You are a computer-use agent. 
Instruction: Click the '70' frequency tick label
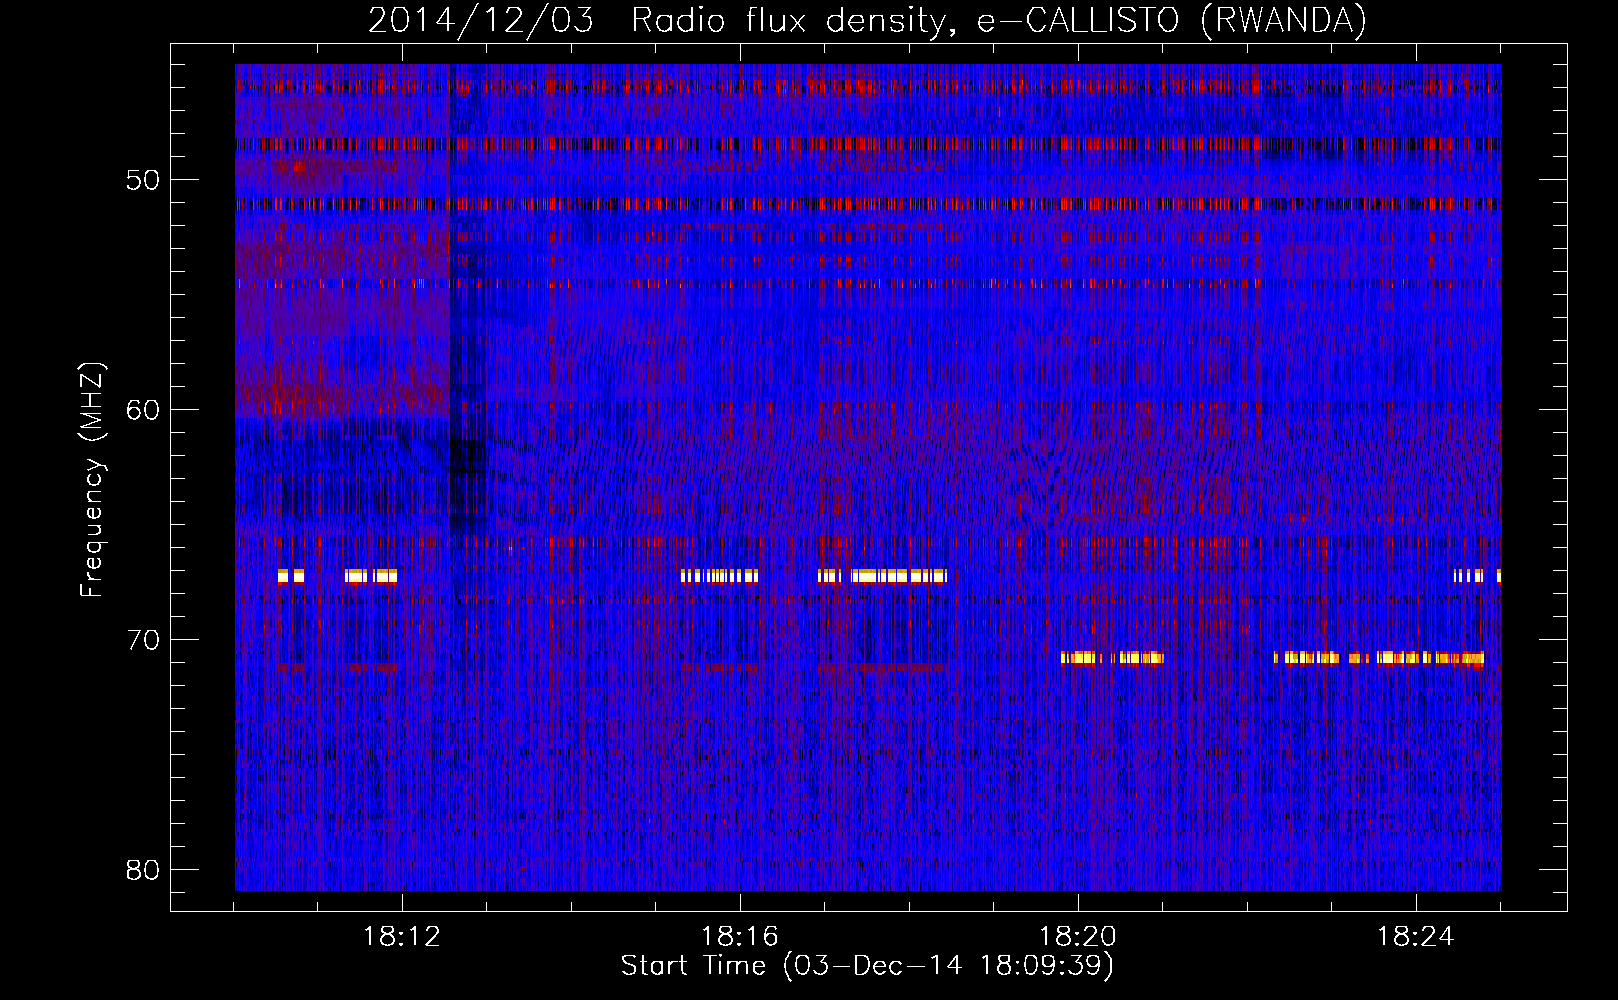[144, 640]
